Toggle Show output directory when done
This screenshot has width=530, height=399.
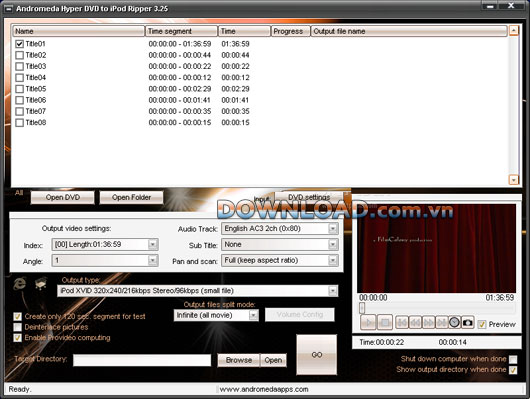(x=513, y=370)
